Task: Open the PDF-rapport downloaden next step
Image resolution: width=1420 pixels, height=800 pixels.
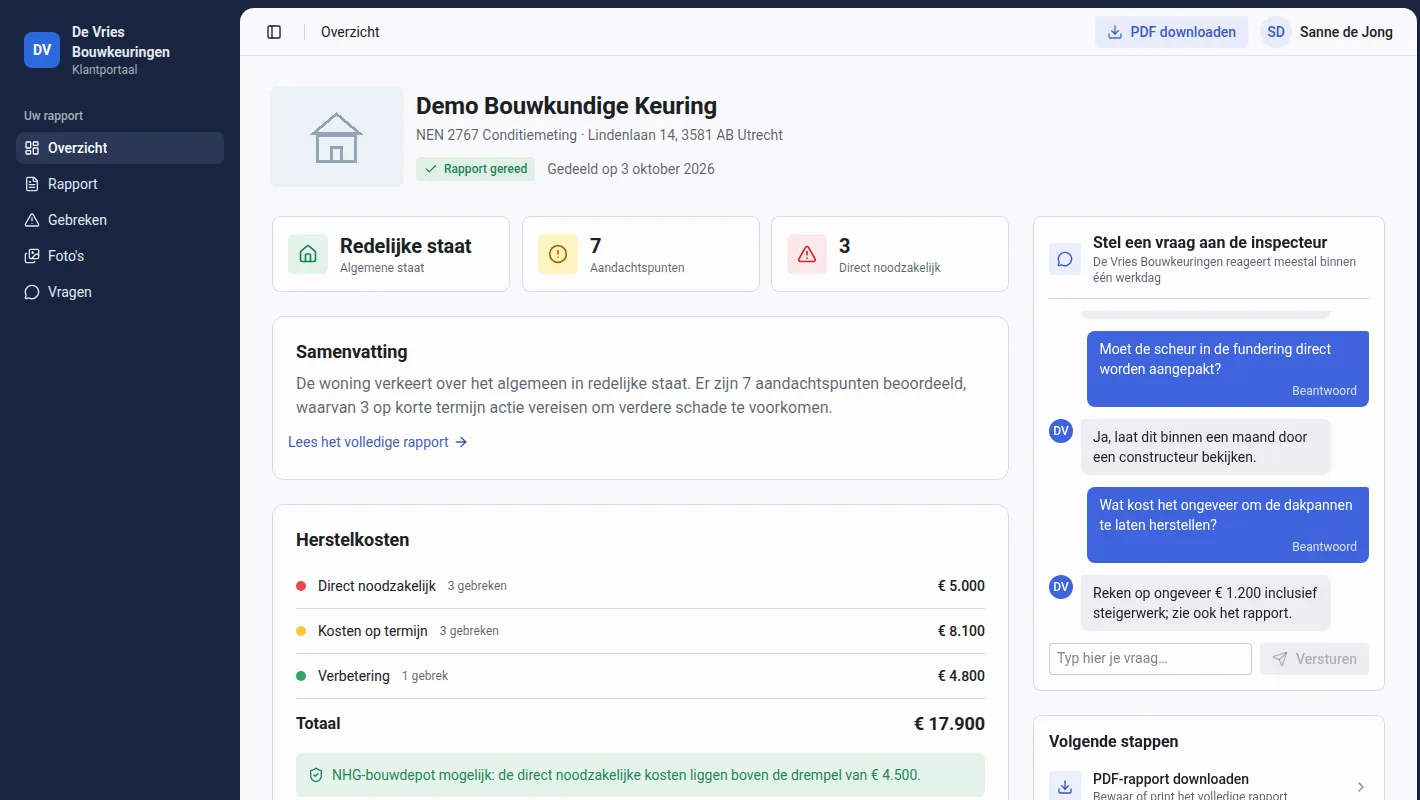Action: pos(1209,786)
